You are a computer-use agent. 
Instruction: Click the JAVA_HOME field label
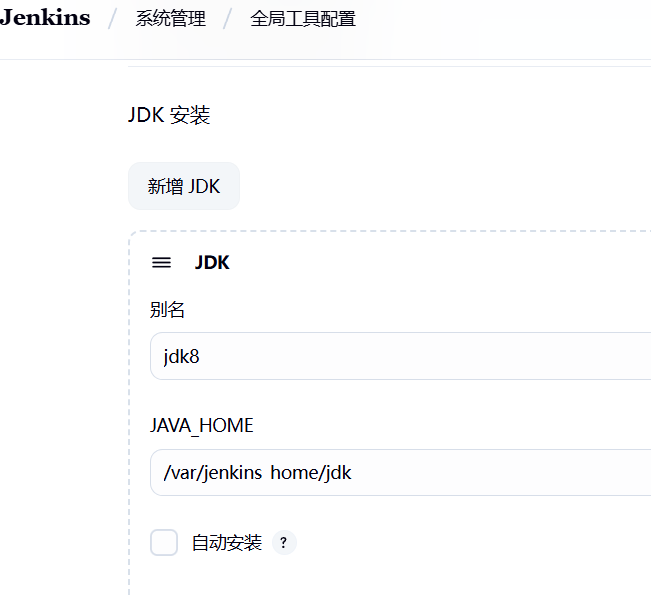[x=202, y=426]
